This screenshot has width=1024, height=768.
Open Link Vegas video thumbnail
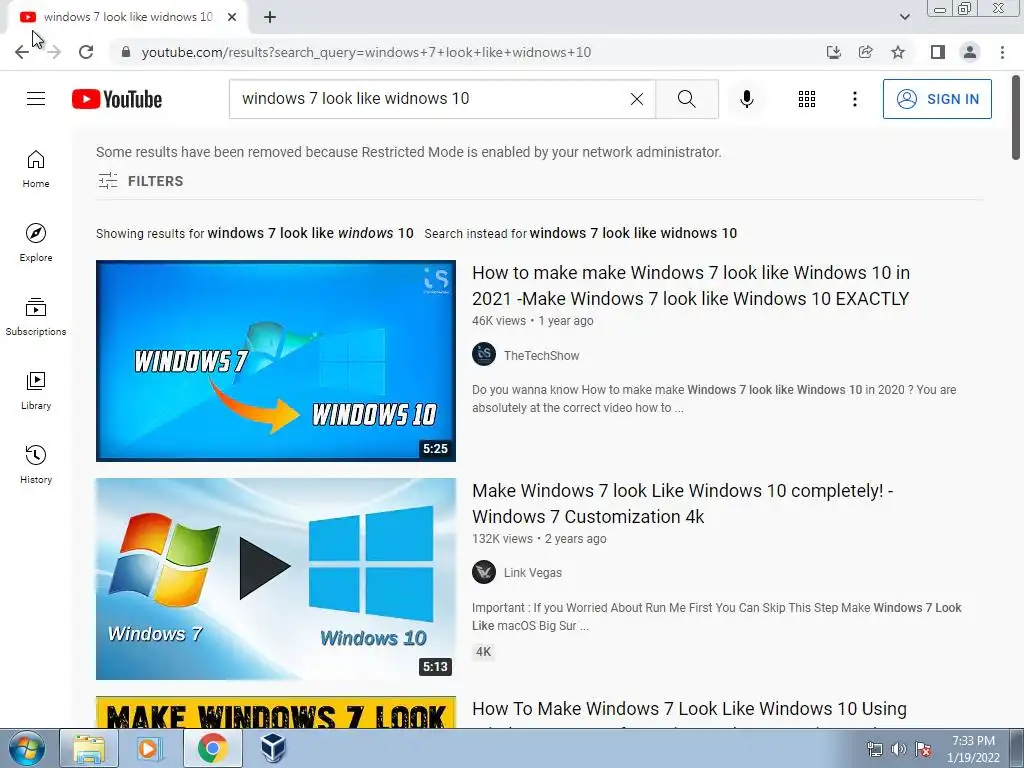[x=276, y=579]
